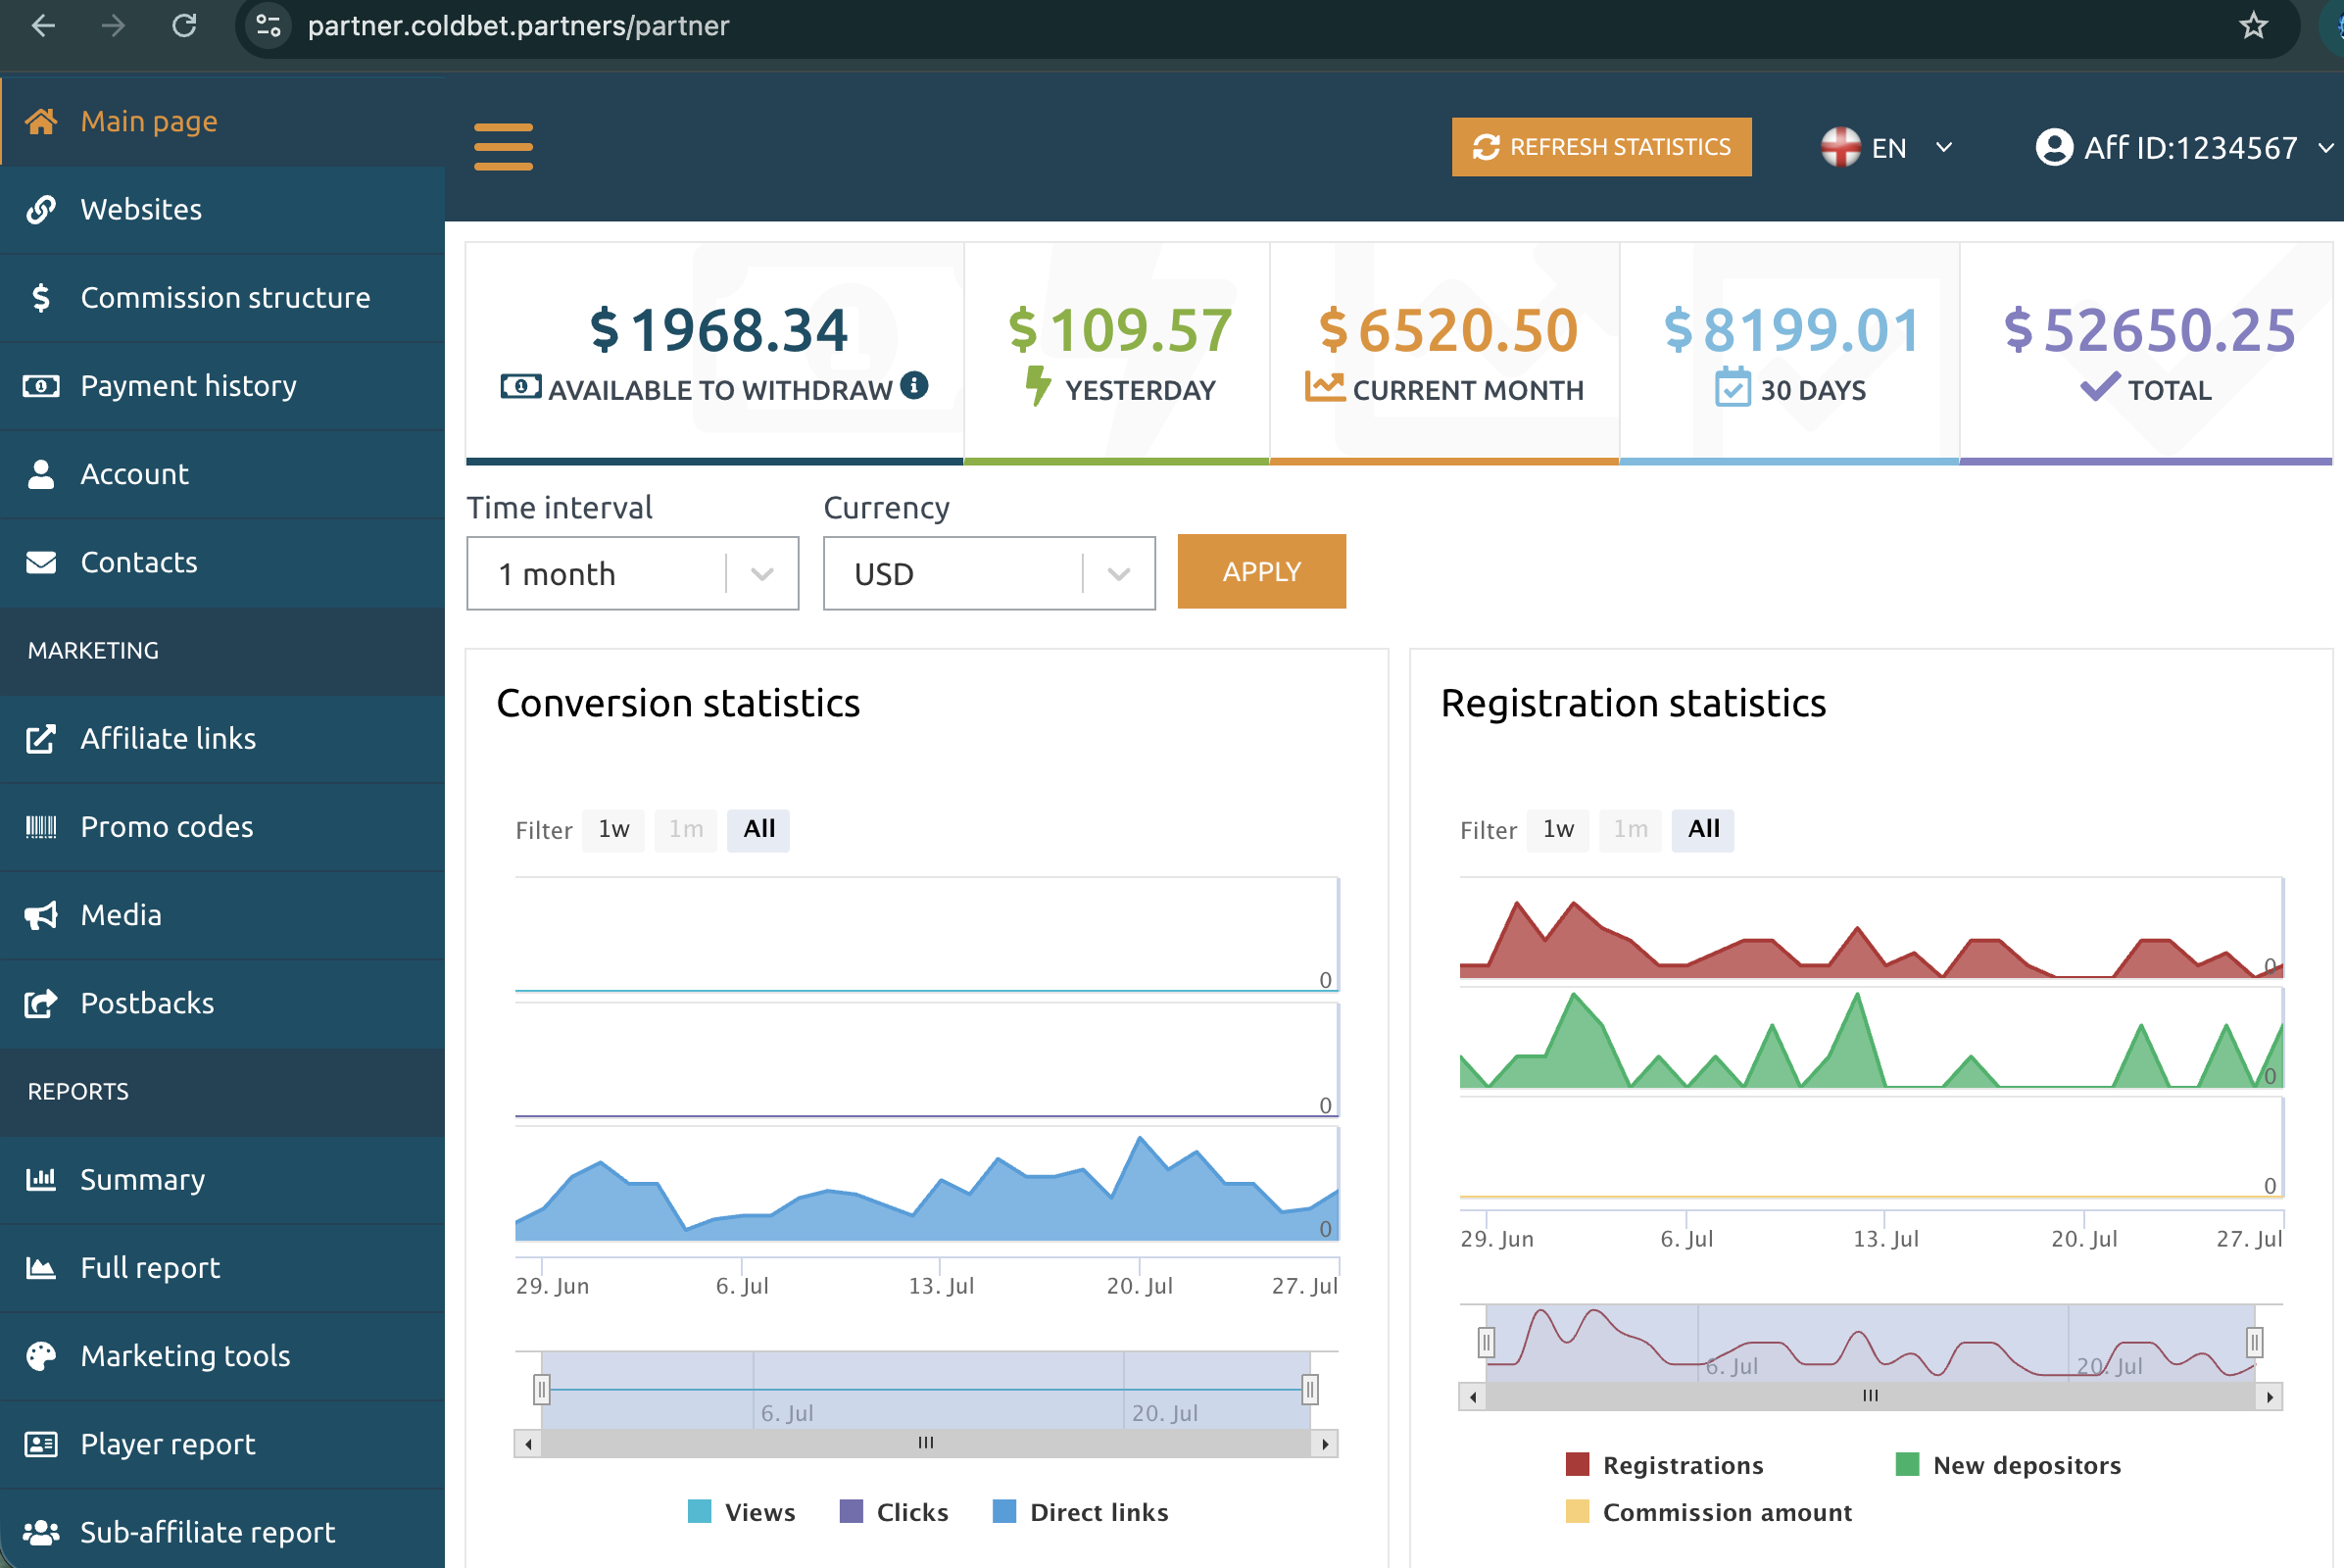Click the Contacts envelope icon
This screenshot has width=2344, height=1568.
[x=41, y=562]
